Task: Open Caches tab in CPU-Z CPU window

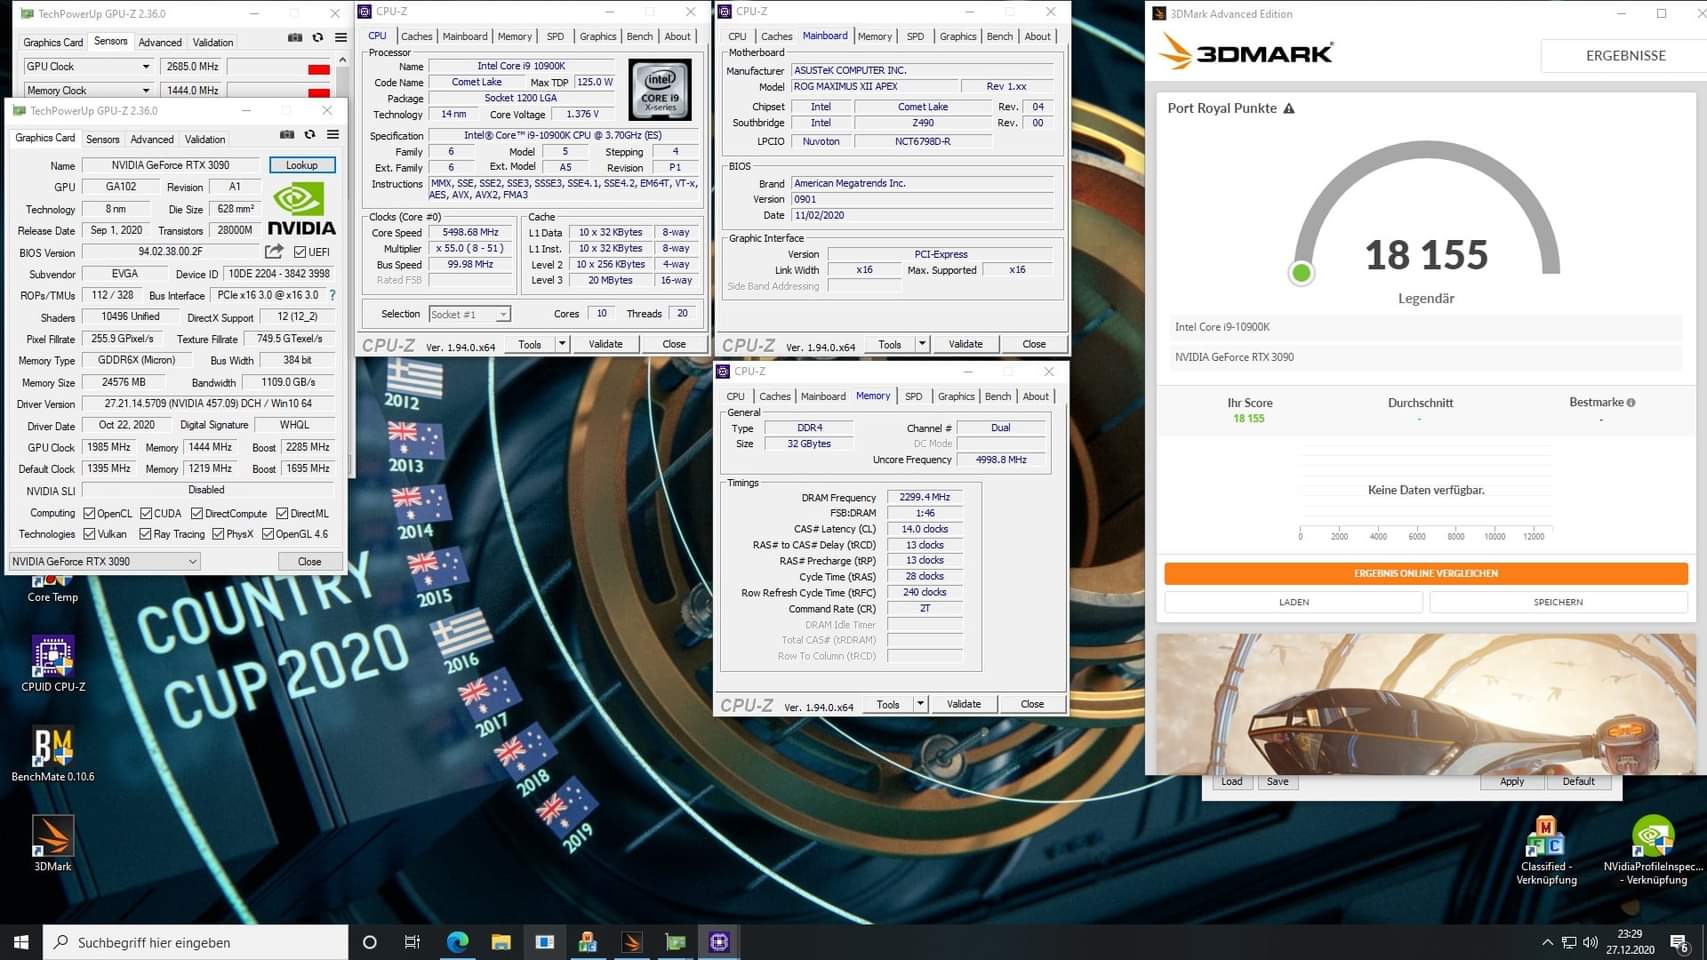Action: [x=417, y=36]
